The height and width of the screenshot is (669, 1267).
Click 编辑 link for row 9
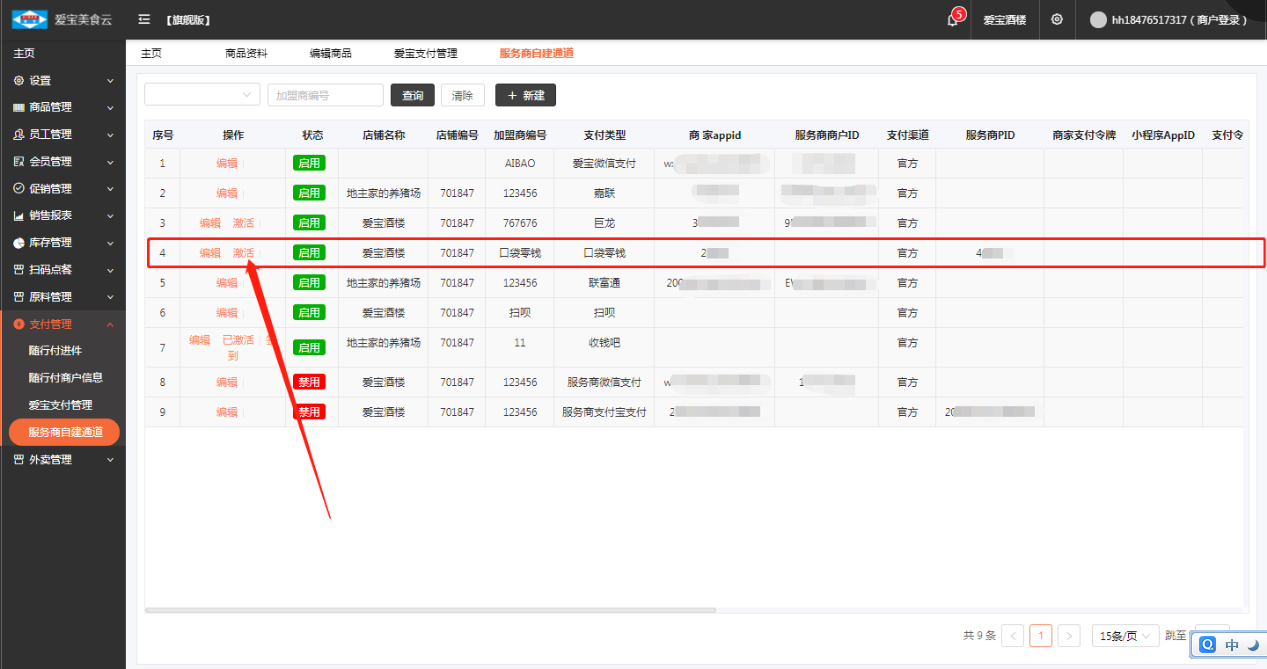(227, 412)
